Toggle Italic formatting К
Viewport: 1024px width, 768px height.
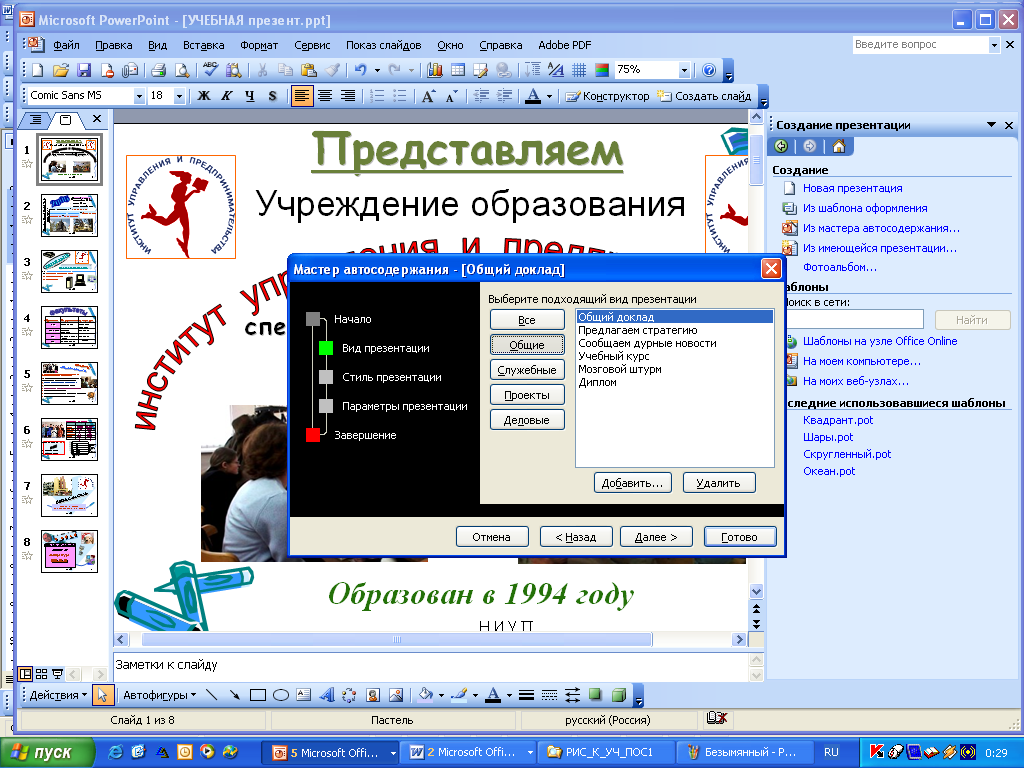tap(227, 96)
